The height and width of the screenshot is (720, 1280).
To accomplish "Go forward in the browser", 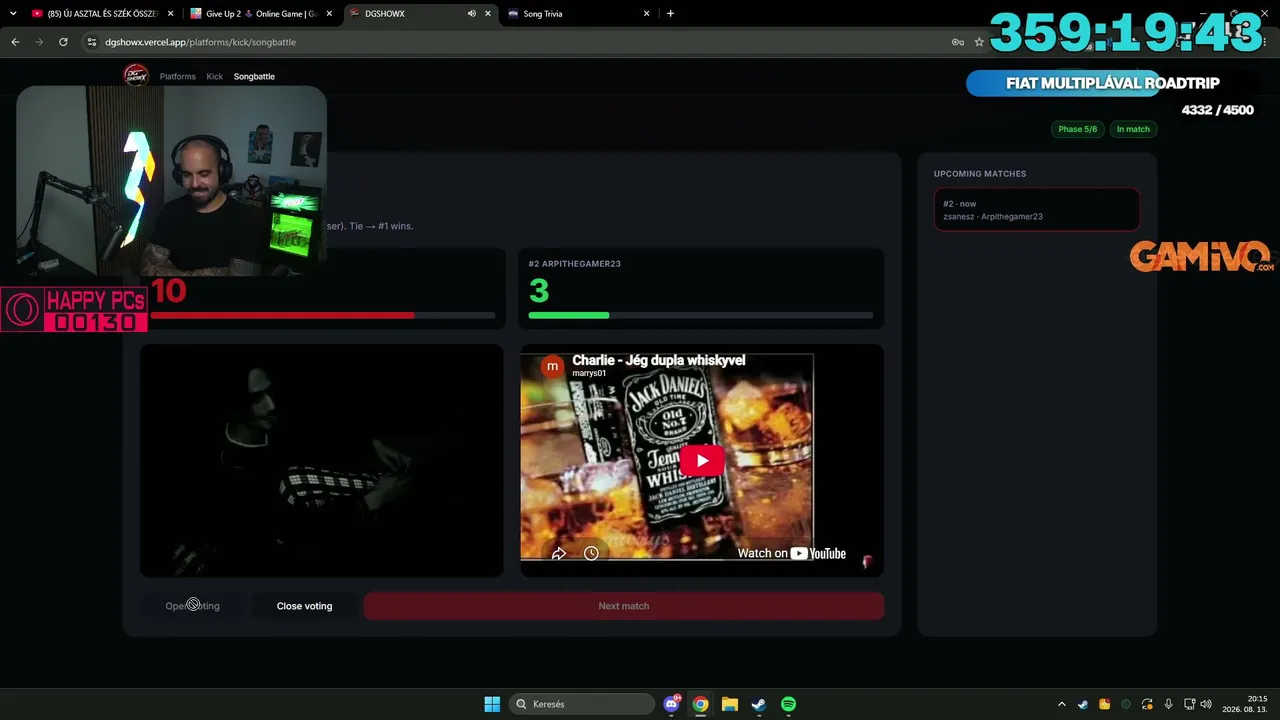I will pyautogui.click(x=39, y=42).
